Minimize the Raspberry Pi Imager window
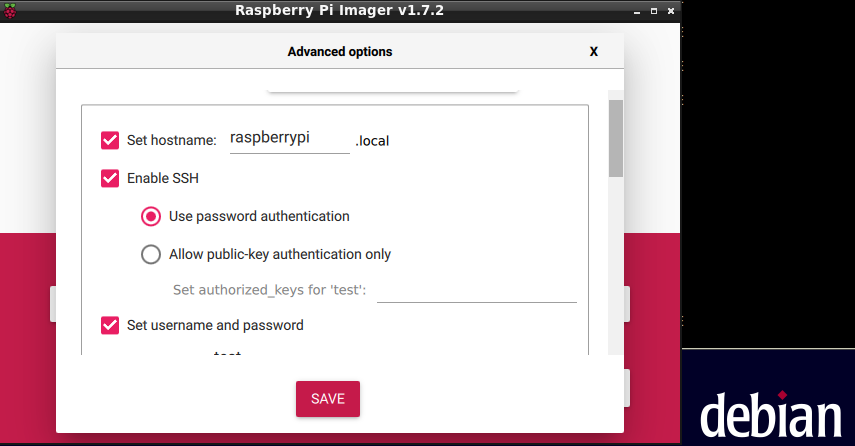The height and width of the screenshot is (446, 855). coord(636,10)
